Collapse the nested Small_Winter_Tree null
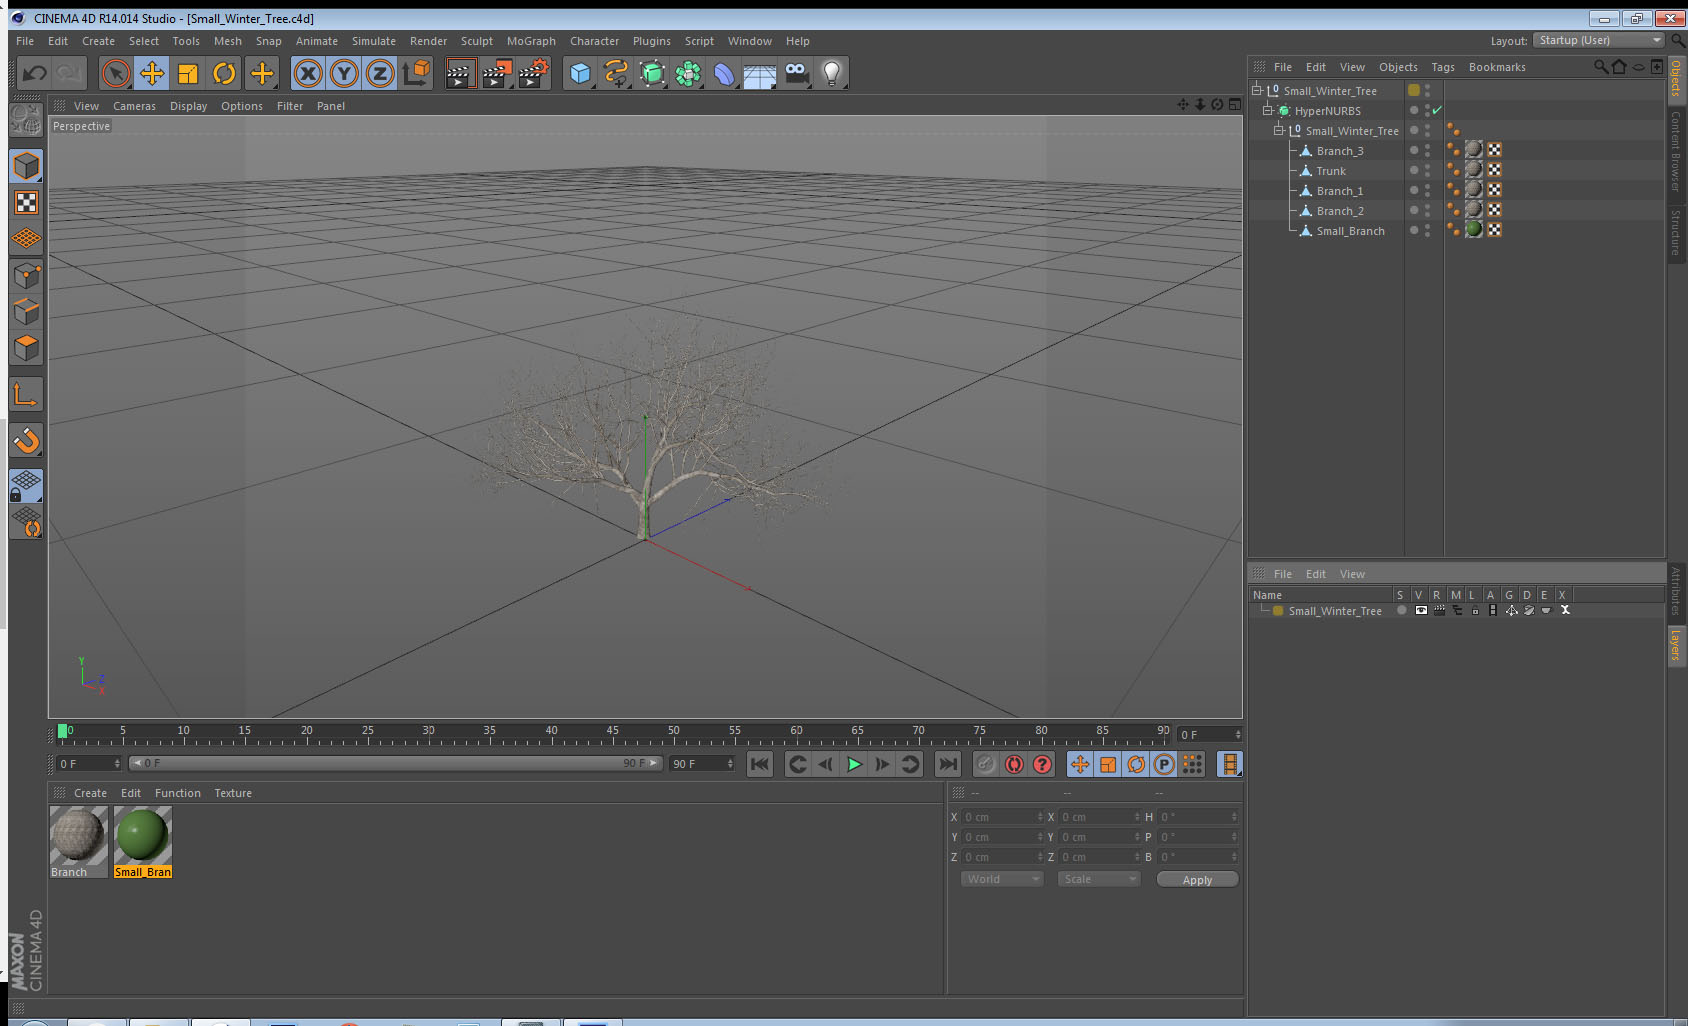Viewport: 1688px width, 1026px height. tap(1278, 130)
